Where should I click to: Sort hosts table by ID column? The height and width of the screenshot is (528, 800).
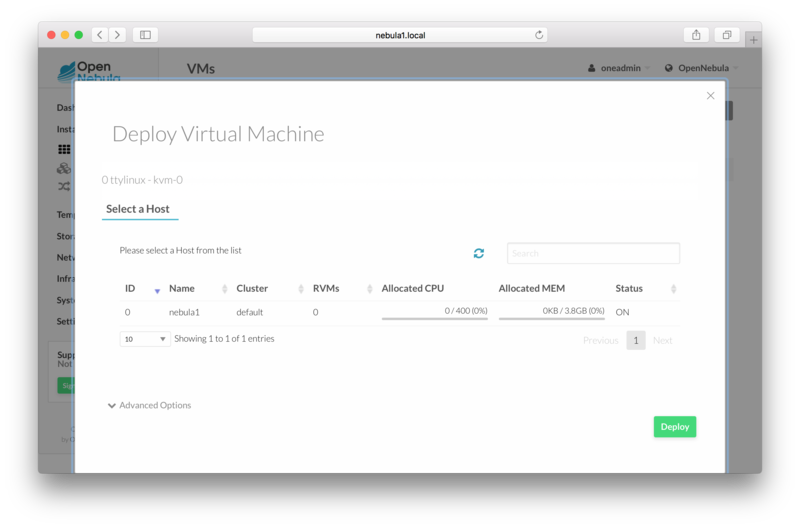(x=142, y=289)
